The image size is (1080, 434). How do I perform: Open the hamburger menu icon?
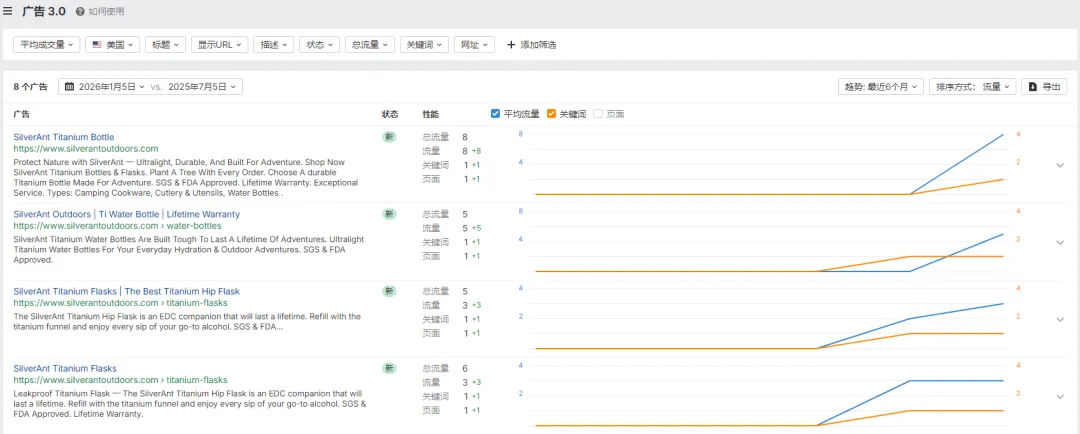click(8, 11)
